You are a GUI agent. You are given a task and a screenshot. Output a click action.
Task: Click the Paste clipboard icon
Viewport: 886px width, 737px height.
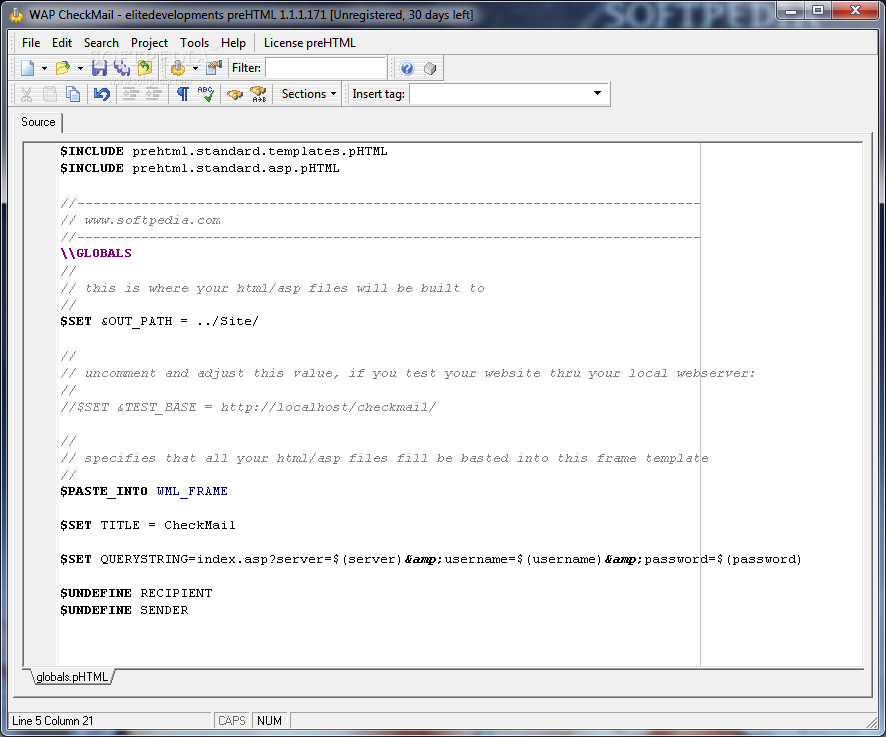50,94
